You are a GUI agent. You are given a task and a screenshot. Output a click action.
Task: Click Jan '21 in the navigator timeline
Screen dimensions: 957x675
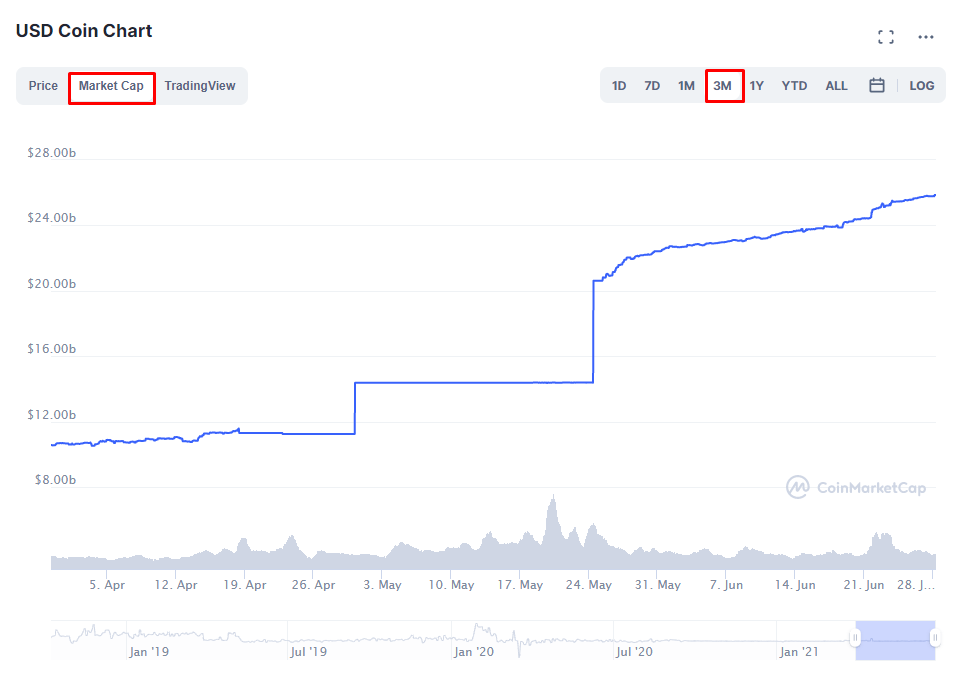799,652
